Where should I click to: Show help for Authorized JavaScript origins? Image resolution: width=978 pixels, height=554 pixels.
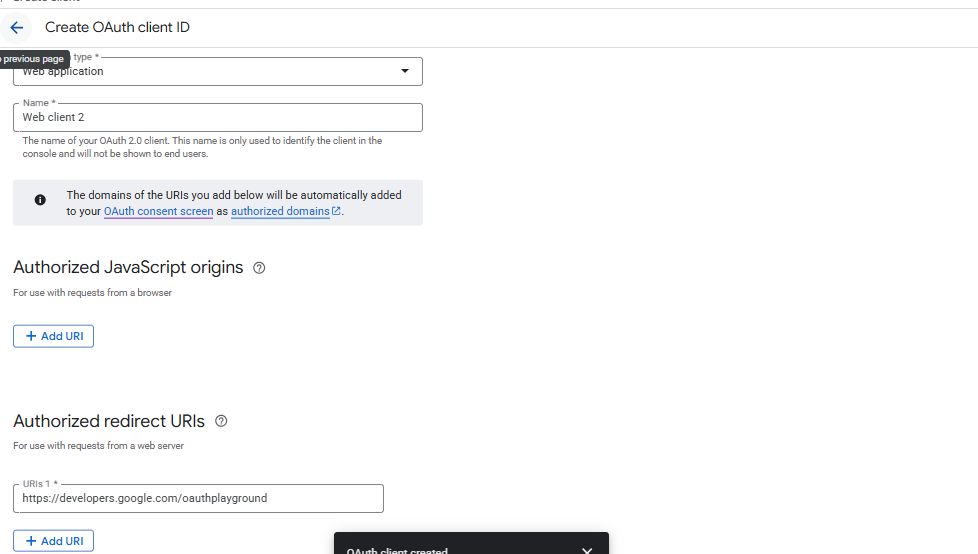[x=259, y=268]
